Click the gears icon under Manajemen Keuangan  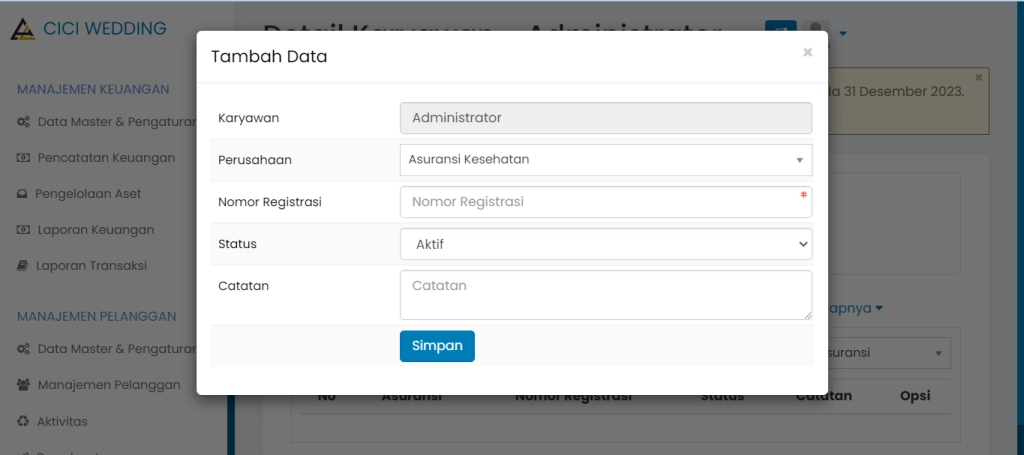click(x=24, y=122)
